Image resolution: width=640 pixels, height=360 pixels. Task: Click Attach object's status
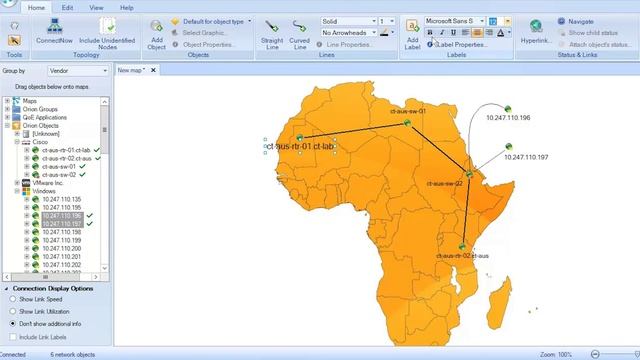click(x=595, y=44)
